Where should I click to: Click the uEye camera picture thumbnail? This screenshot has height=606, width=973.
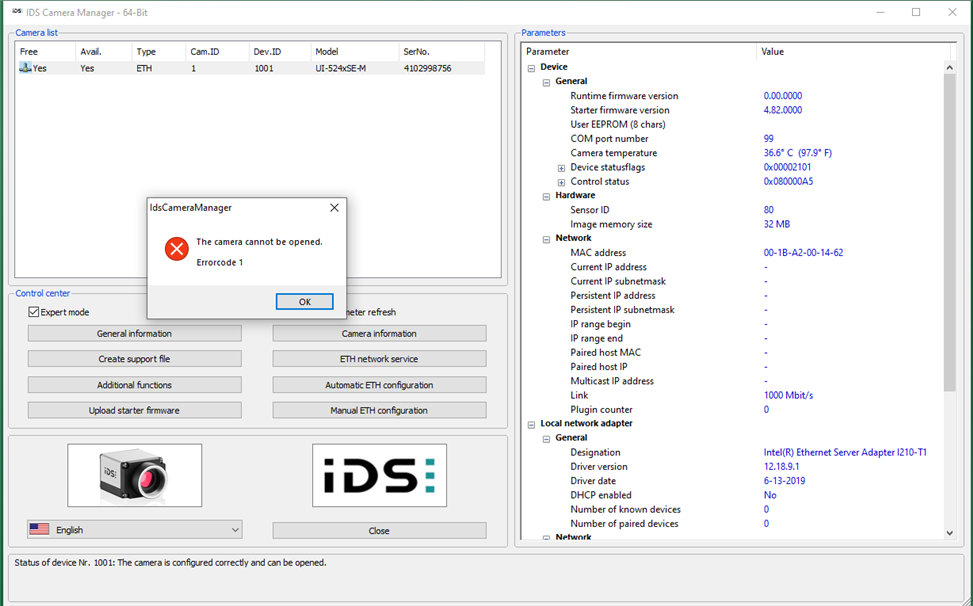tap(135, 475)
